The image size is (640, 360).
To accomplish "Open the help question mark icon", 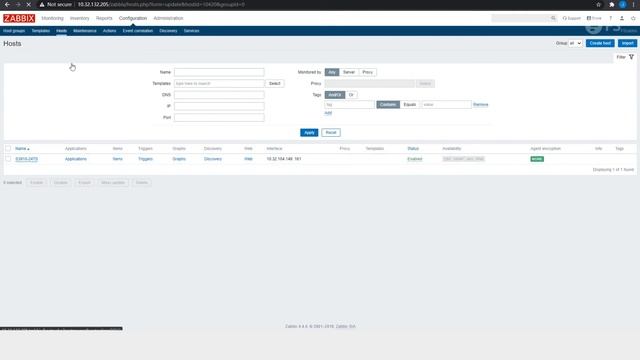I will point(611,18).
